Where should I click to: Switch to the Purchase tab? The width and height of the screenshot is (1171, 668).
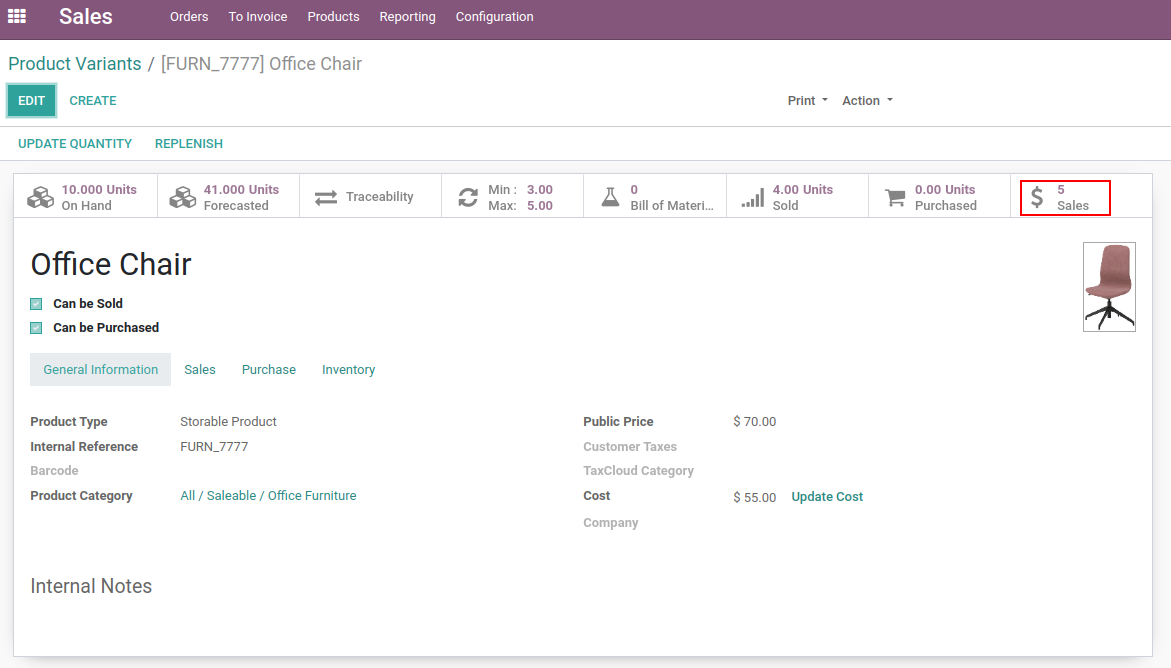pos(268,370)
